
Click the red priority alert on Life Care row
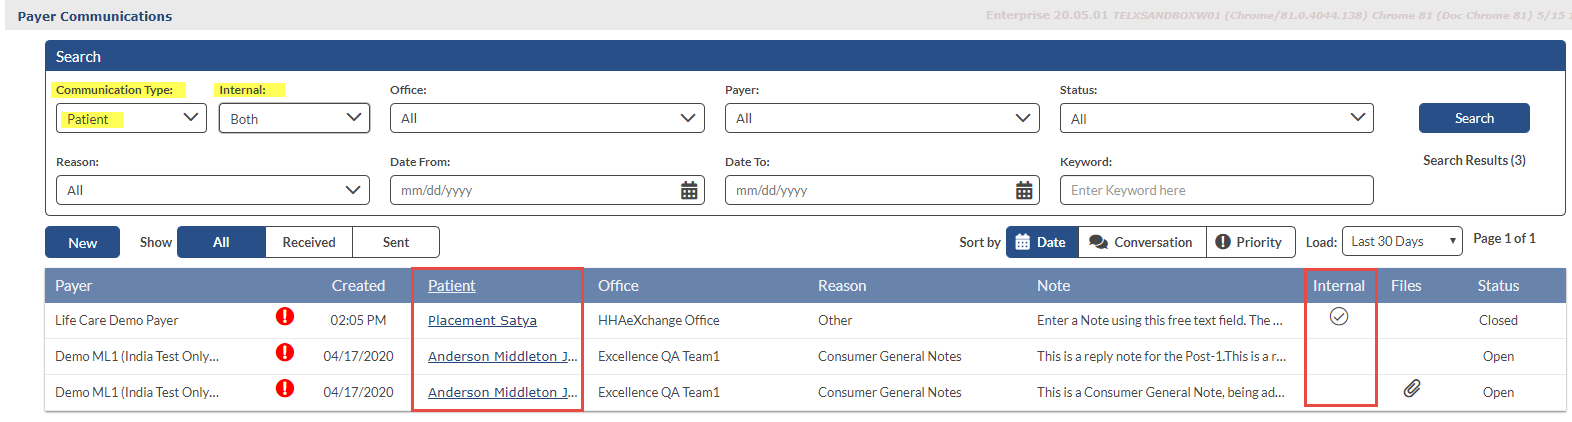[285, 317]
